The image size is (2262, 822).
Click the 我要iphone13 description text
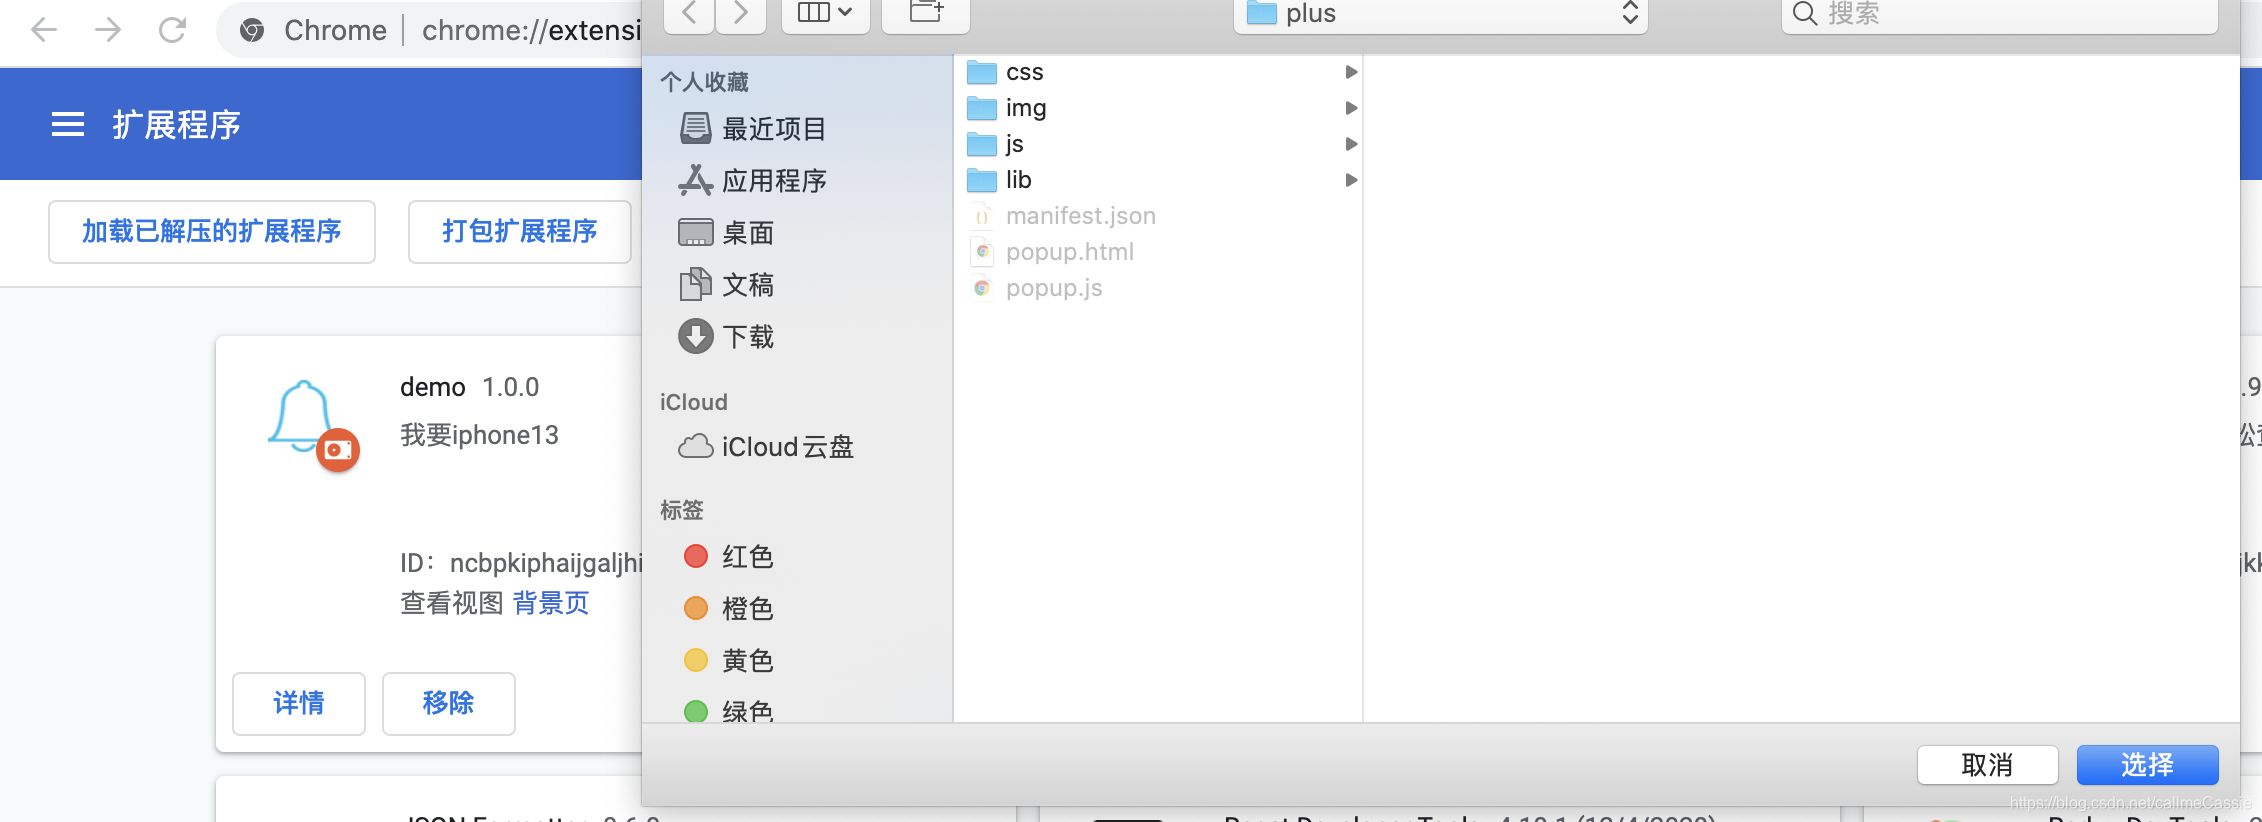[x=479, y=435]
